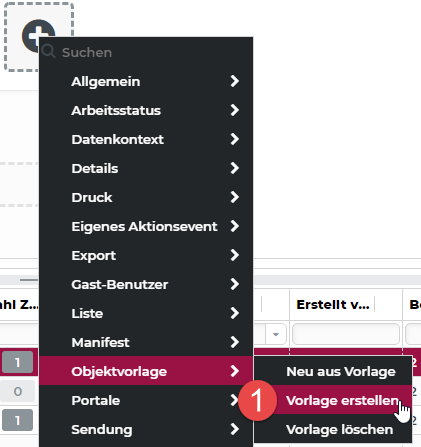Expand the Details chevron arrow
Viewport: 421px width, 447px height.
(235, 168)
